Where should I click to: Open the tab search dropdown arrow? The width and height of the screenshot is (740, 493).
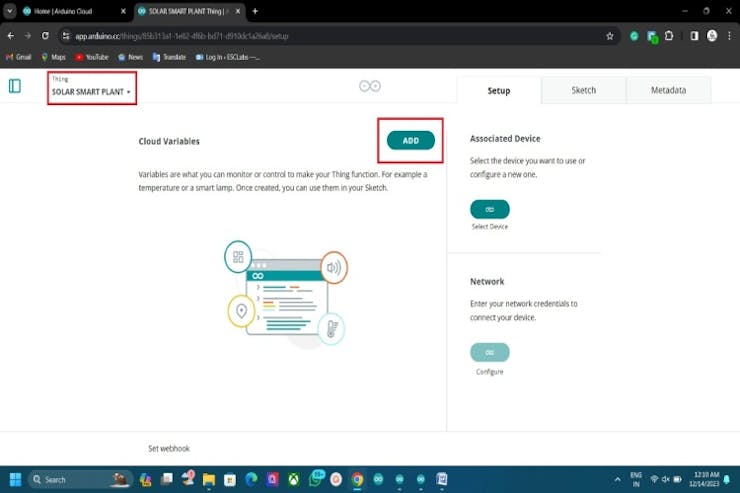pos(9,11)
